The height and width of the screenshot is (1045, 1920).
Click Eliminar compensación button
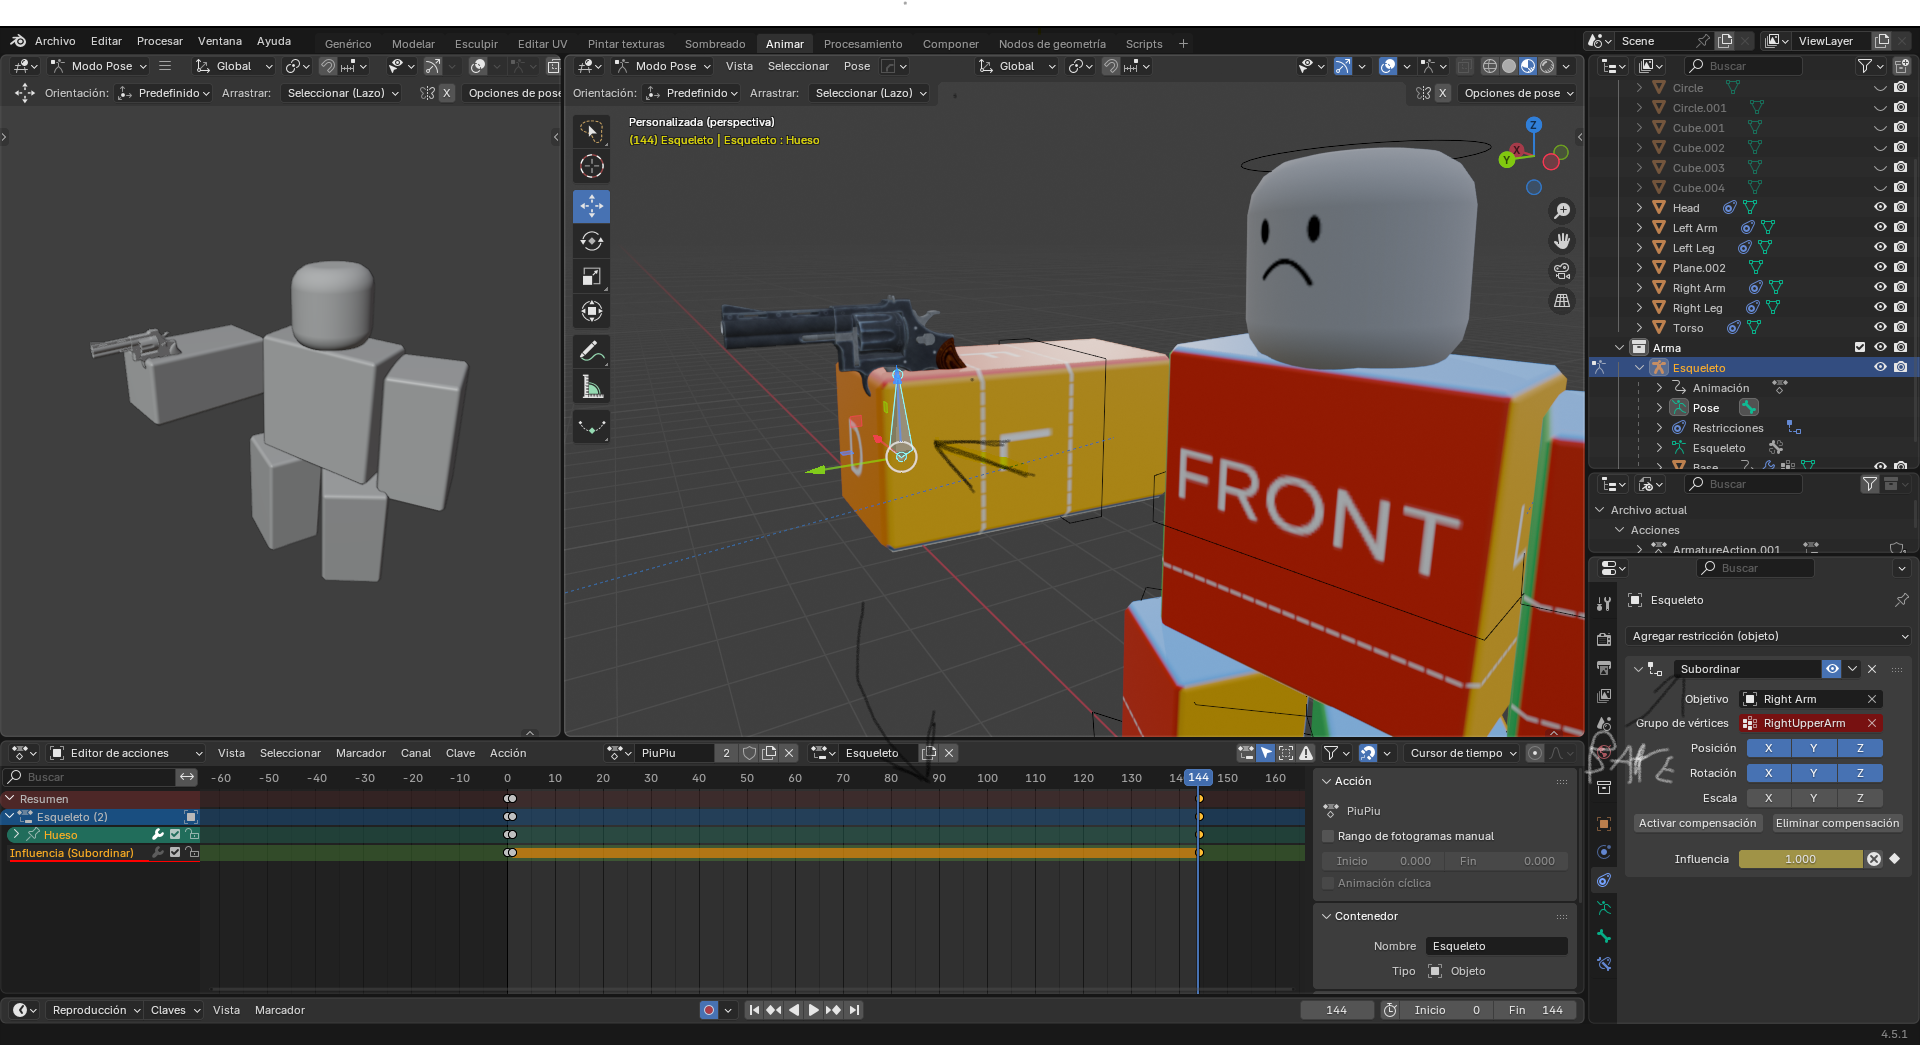point(1837,823)
